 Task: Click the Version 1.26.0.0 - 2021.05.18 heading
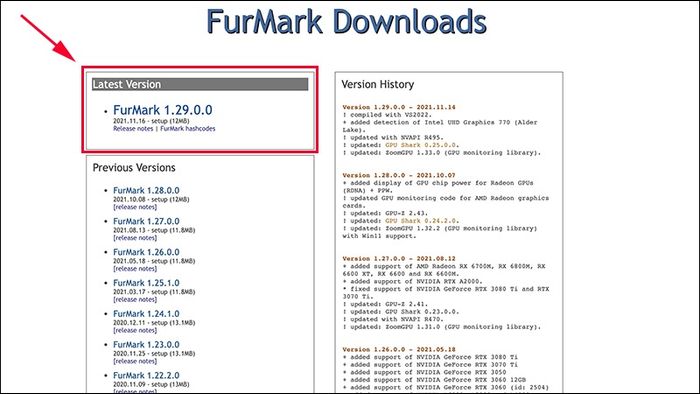pos(399,349)
